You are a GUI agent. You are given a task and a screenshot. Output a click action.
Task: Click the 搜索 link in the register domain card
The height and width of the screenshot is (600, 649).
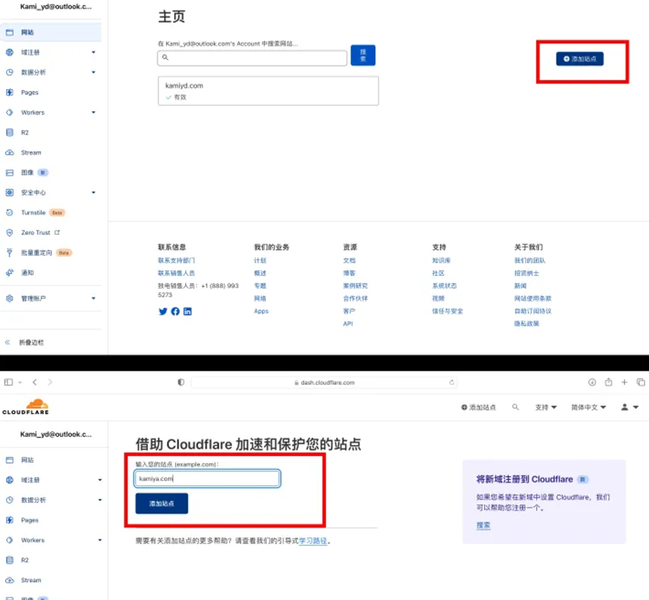tap(483, 526)
